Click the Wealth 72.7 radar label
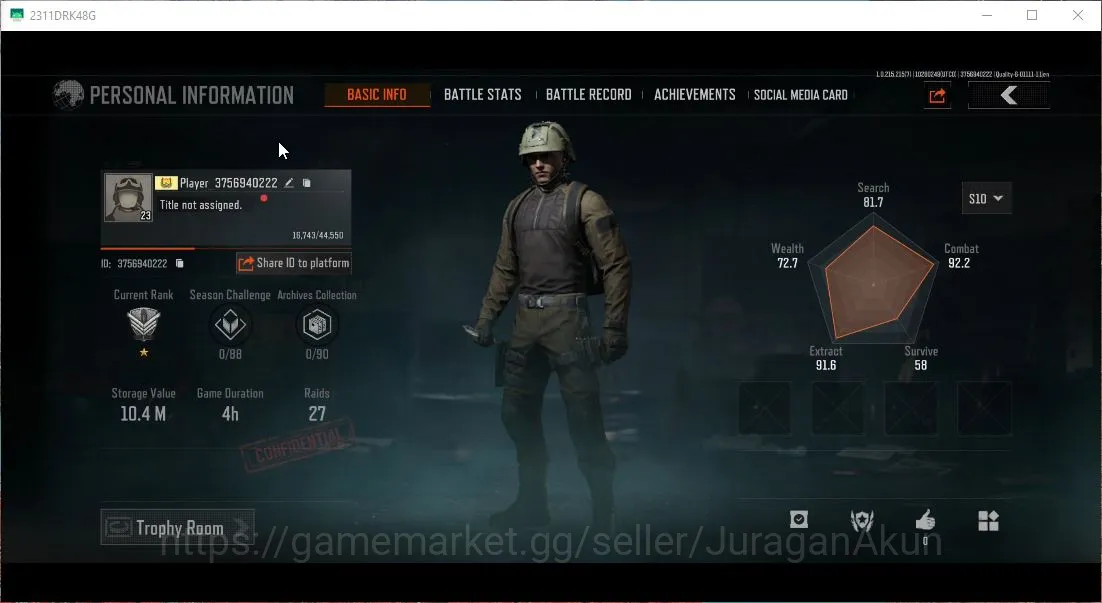 (787, 256)
